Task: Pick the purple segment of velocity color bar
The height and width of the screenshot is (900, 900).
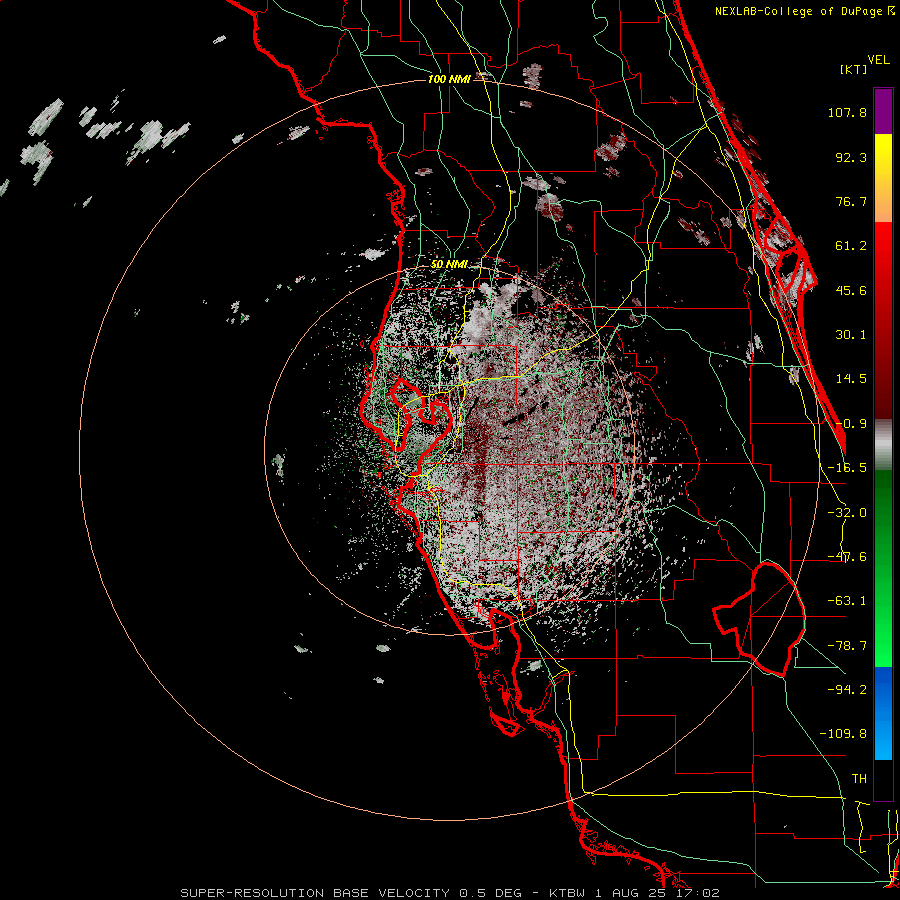Action: pyautogui.click(x=883, y=111)
